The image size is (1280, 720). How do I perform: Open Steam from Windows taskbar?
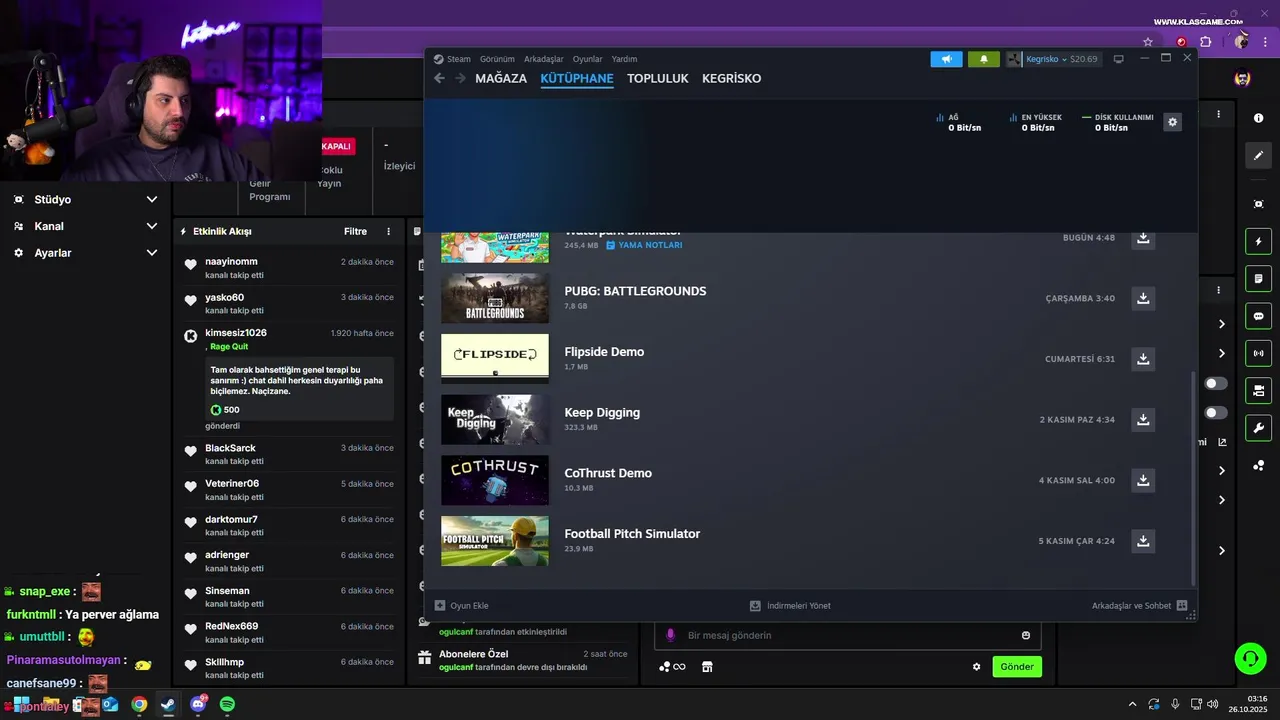click(168, 704)
